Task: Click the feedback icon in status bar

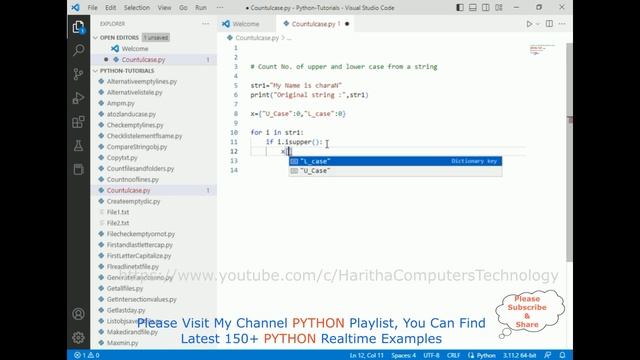Action: (548, 355)
